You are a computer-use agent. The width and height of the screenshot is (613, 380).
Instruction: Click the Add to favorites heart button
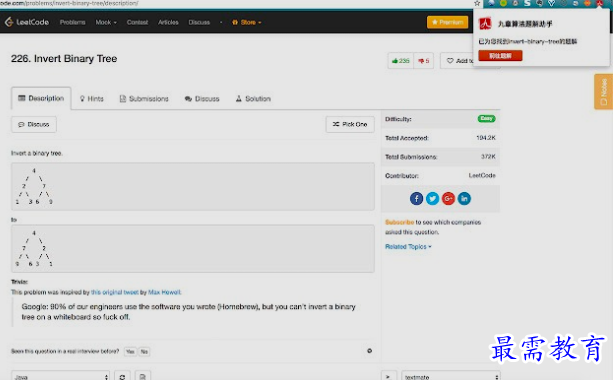pos(457,61)
